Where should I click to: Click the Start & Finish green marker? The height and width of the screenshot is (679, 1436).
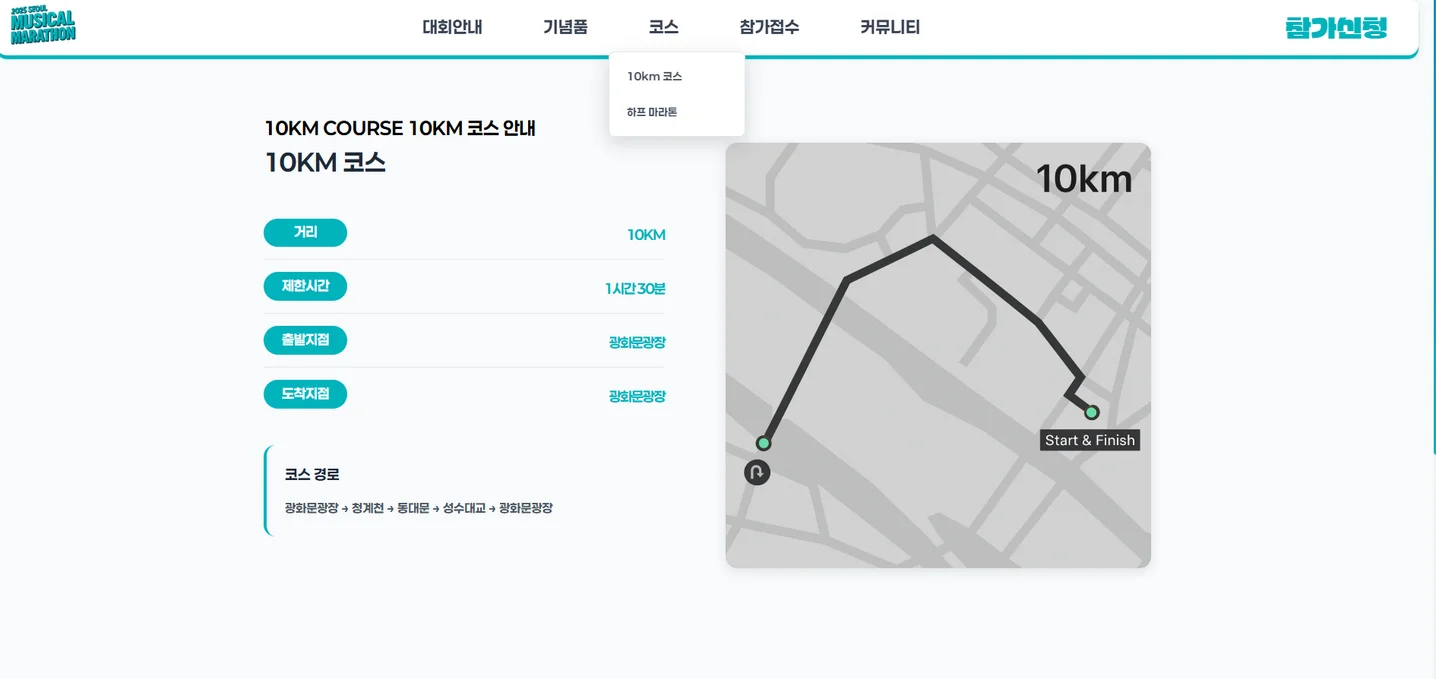[x=1092, y=412]
